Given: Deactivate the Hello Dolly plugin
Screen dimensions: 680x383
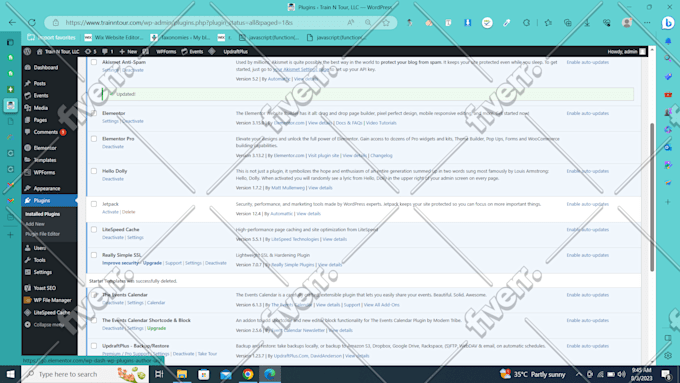Looking at the screenshot, I should tap(113, 179).
